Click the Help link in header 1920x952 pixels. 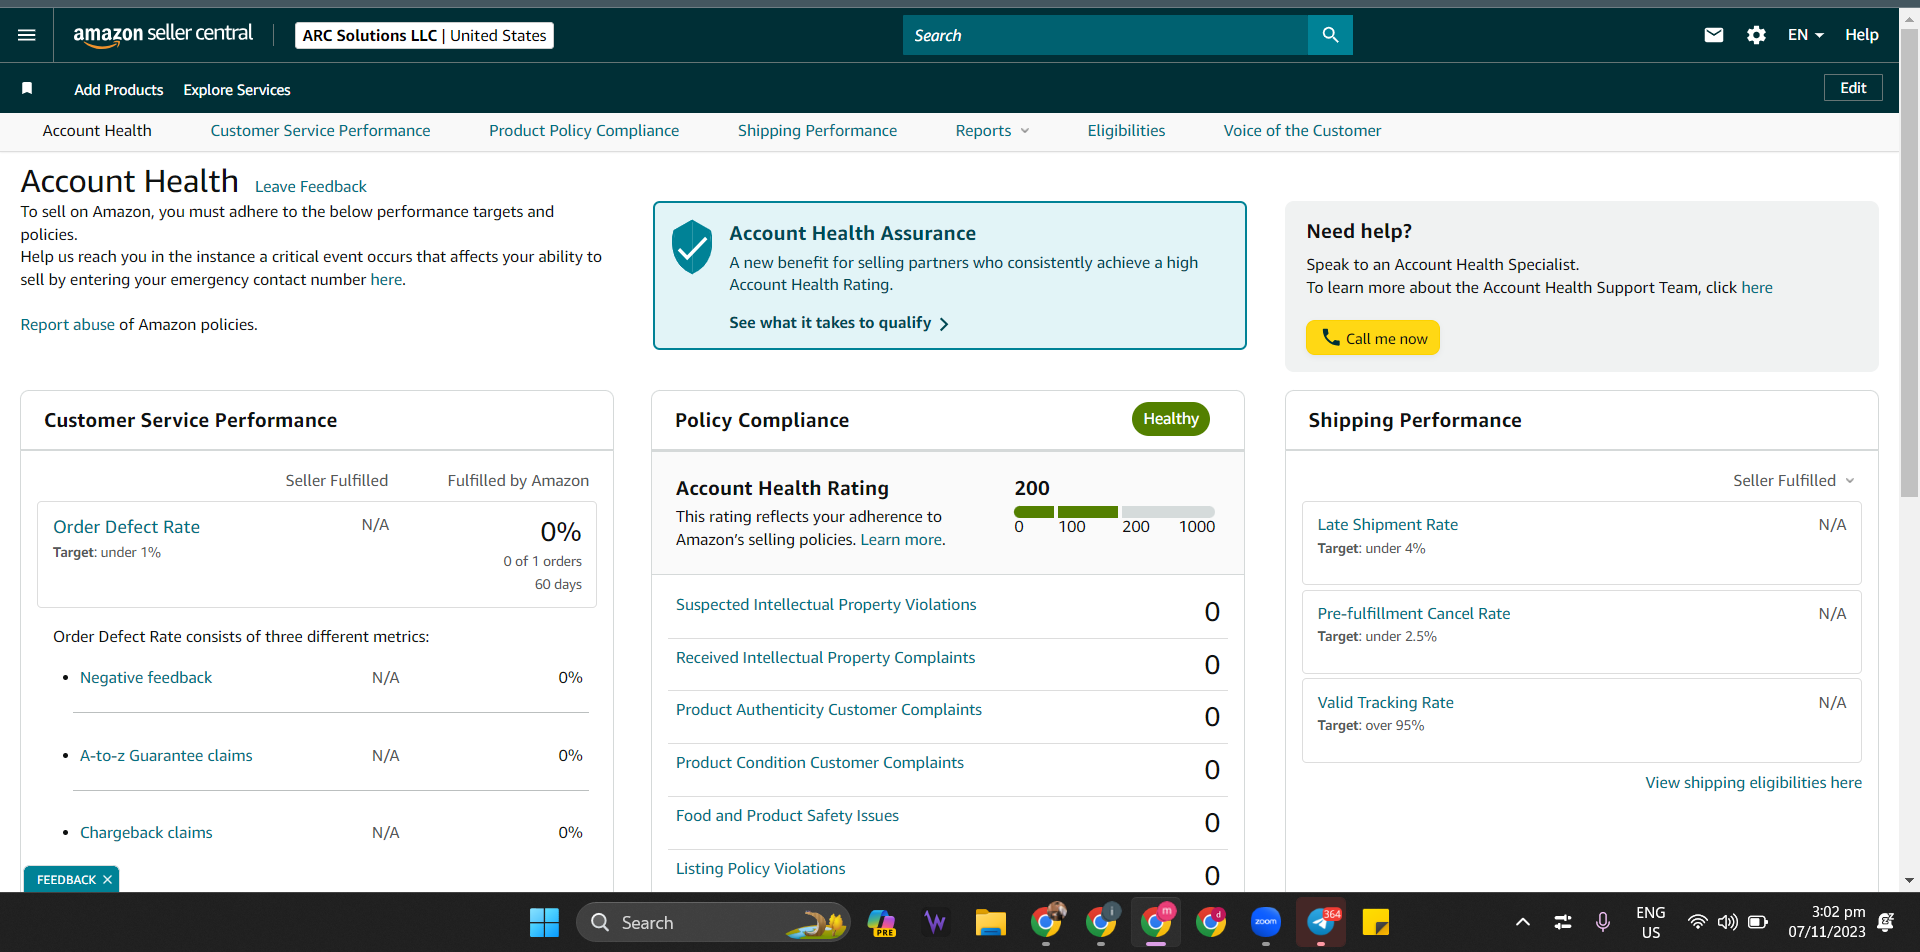pos(1861,35)
